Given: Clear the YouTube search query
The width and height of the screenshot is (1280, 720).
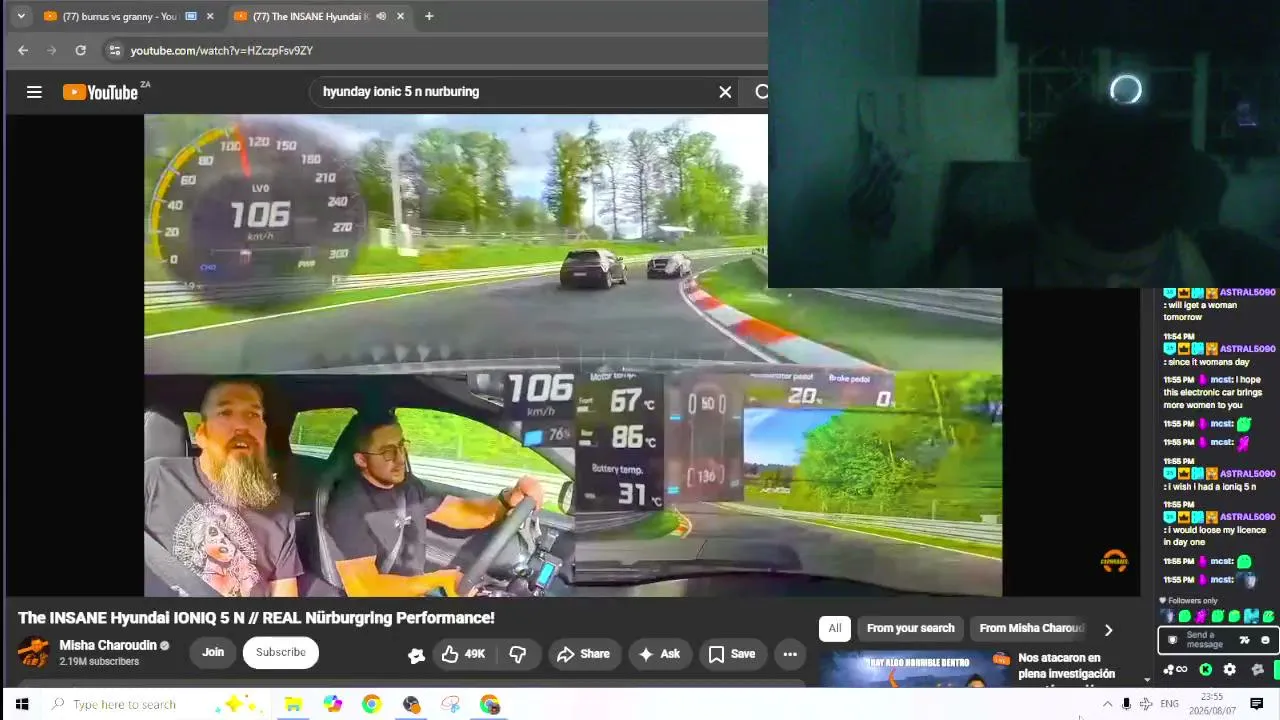Looking at the screenshot, I should [x=725, y=92].
